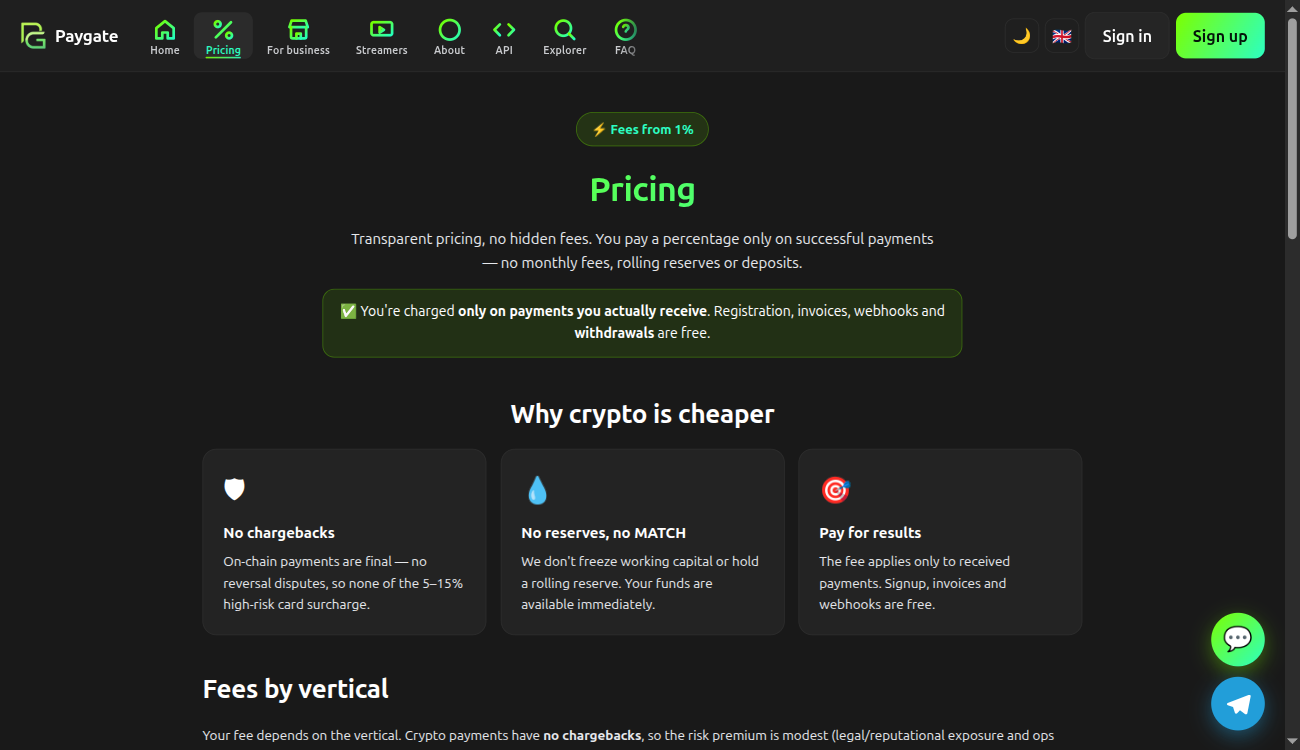Viewport: 1300px width, 750px height.
Task: Open the Streamers play icon
Action: click(381, 30)
